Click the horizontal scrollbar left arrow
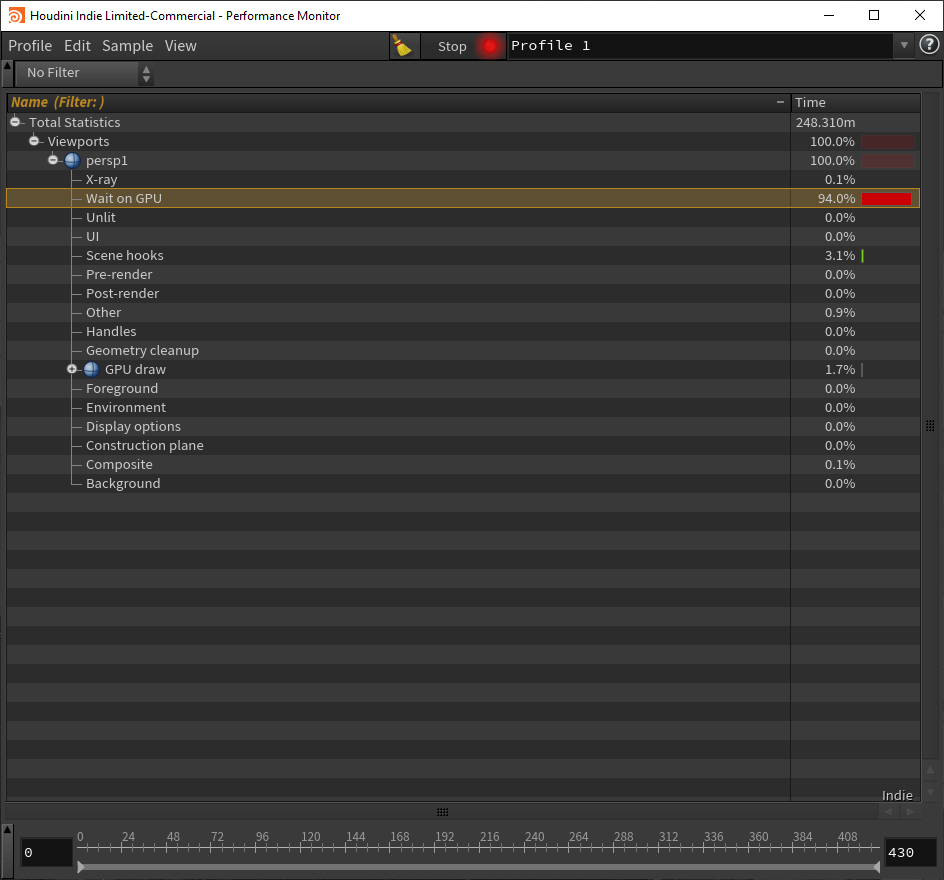This screenshot has height=880, width=944. coord(889,811)
